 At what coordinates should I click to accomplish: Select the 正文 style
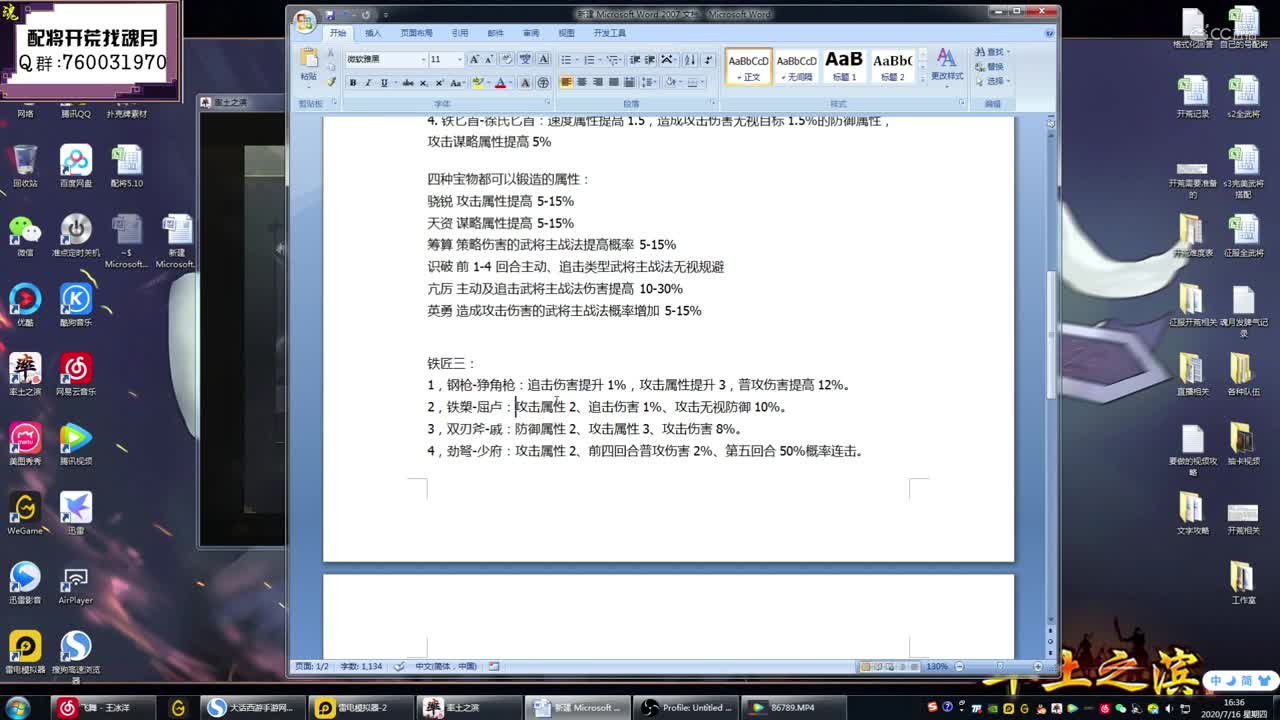tap(748, 66)
